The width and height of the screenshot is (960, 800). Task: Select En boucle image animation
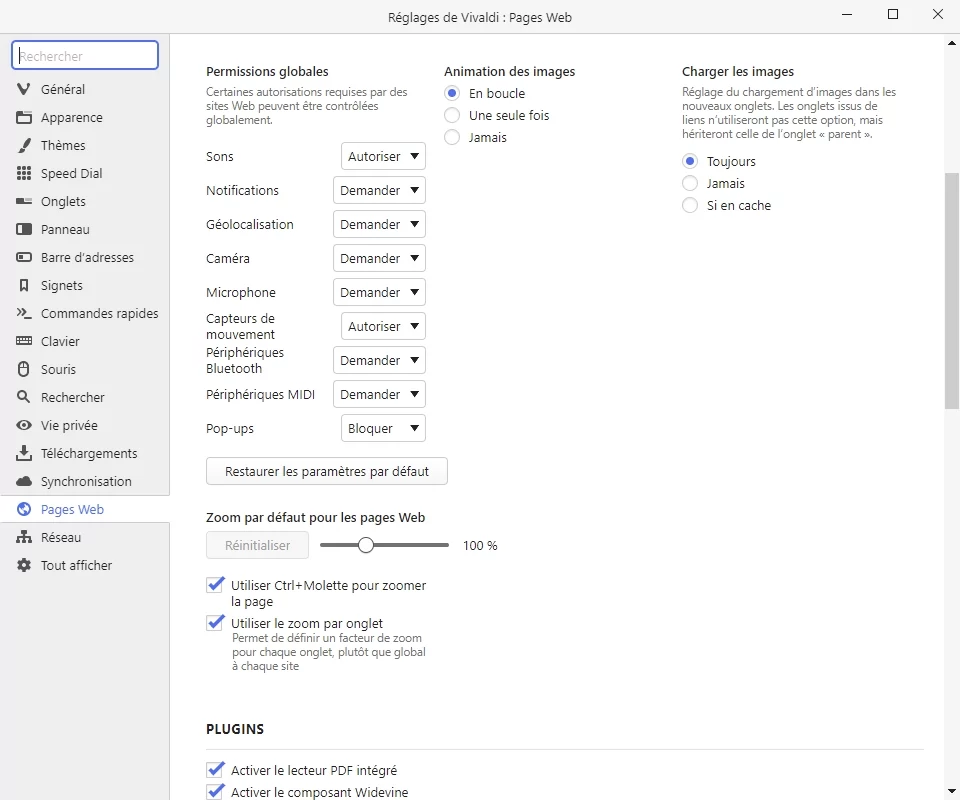pos(452,94)
